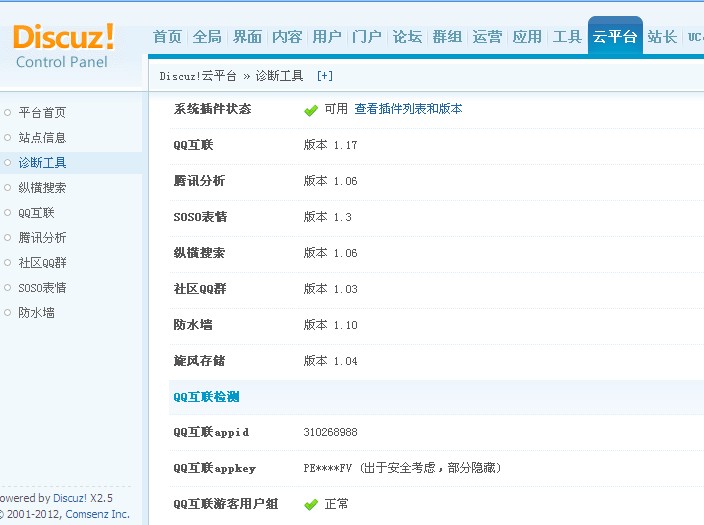Switch to the 界面 tab

(x=247, y=37)
